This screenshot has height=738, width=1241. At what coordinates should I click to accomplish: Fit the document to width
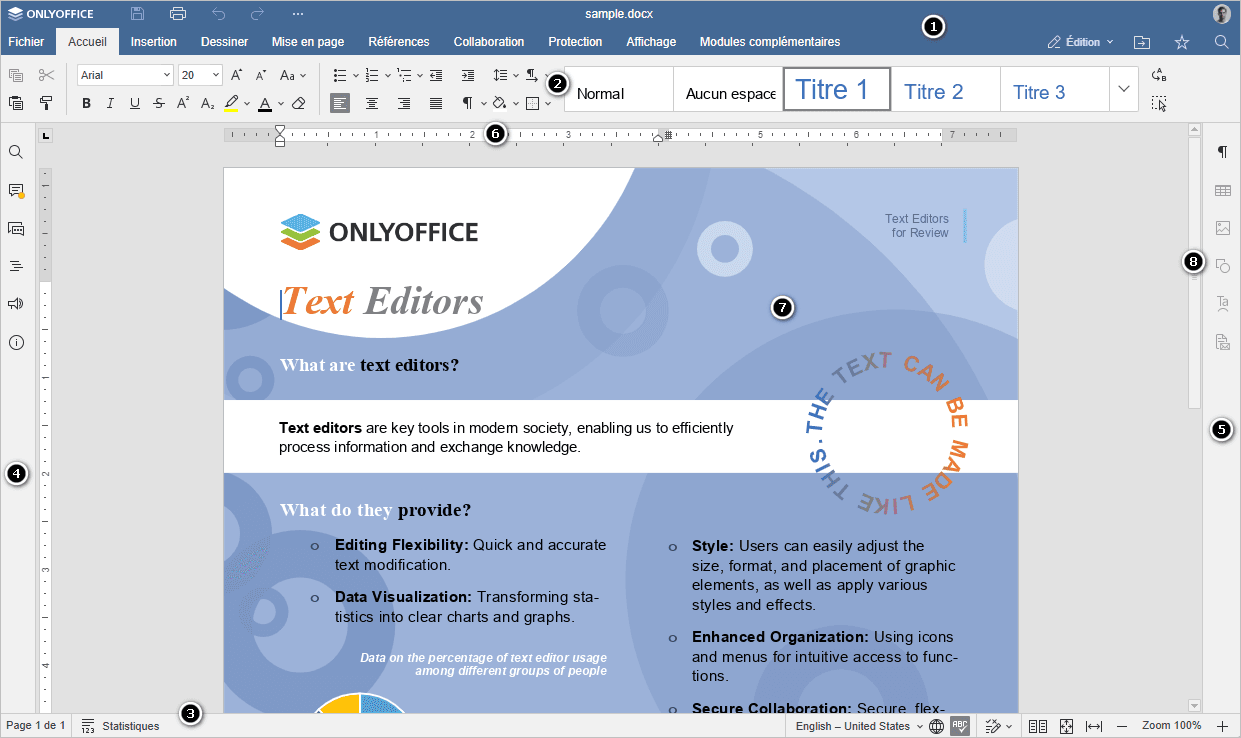[1094, 726]
